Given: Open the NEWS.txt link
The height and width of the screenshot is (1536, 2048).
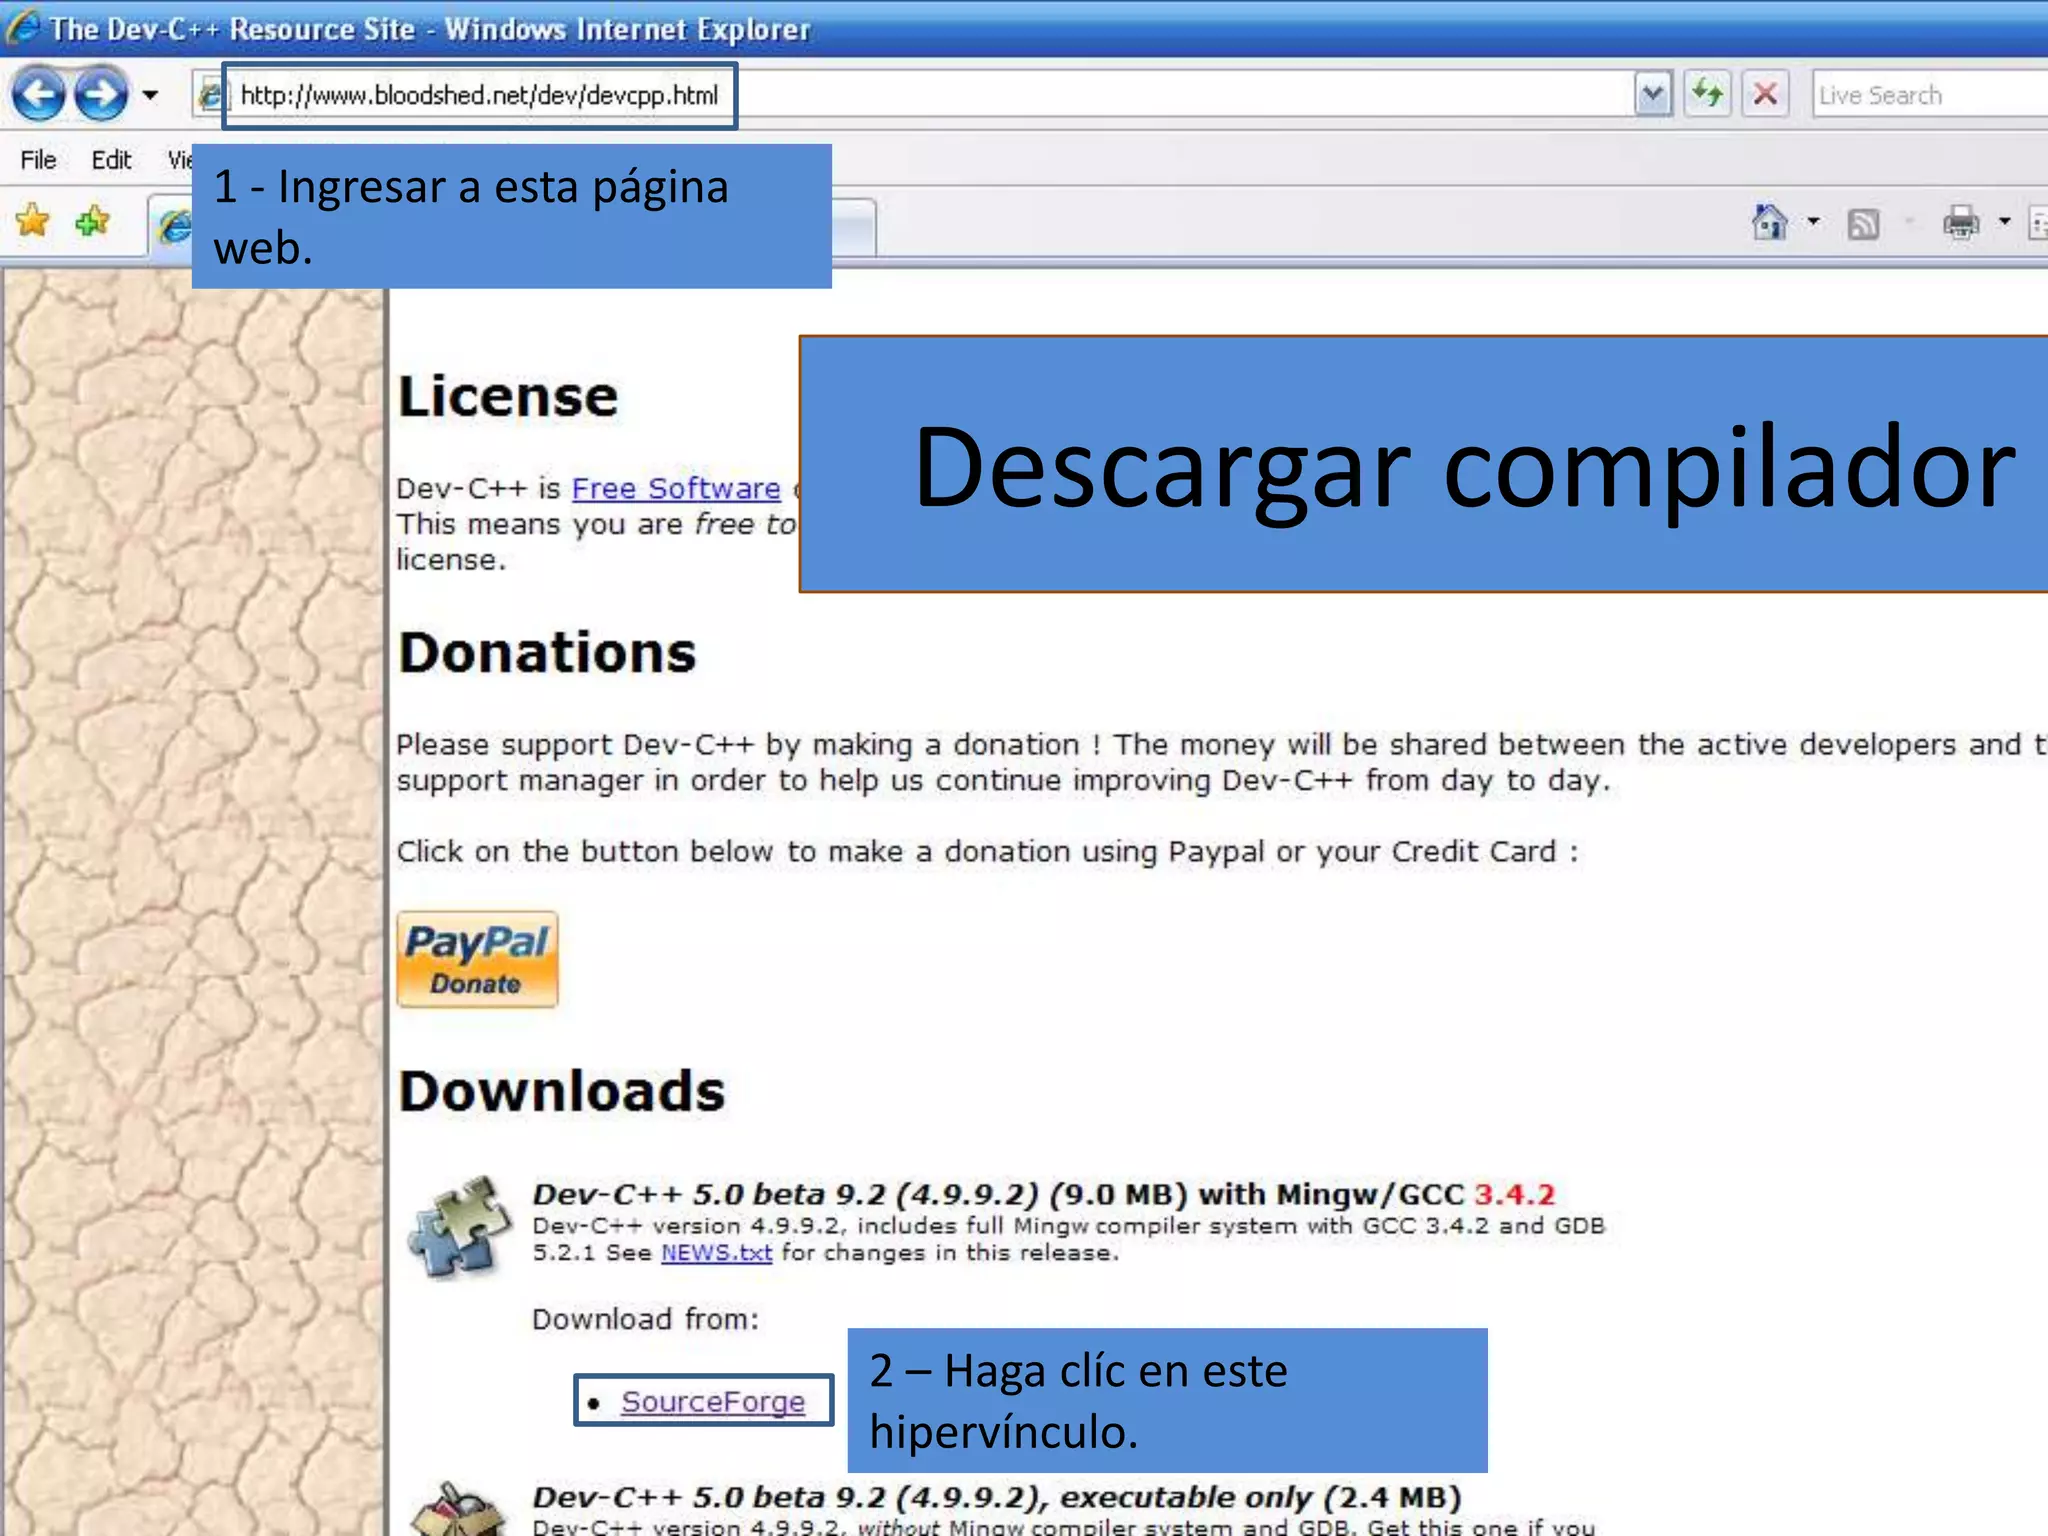Looking at the screenshot, I should [716, 1252].
